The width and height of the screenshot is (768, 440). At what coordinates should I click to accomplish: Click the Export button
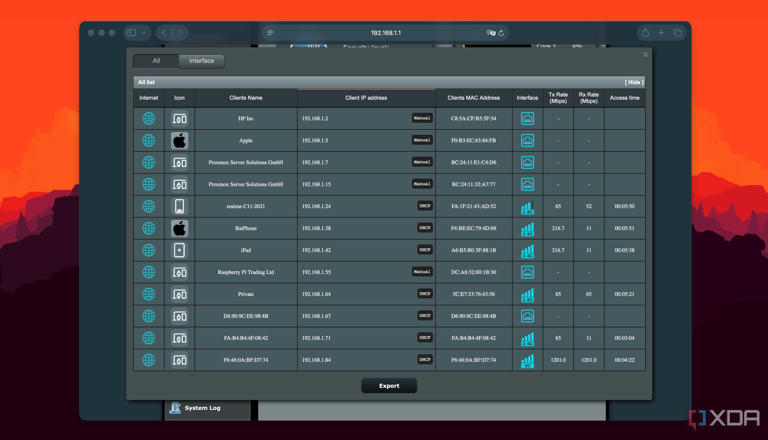click(389, 386)
